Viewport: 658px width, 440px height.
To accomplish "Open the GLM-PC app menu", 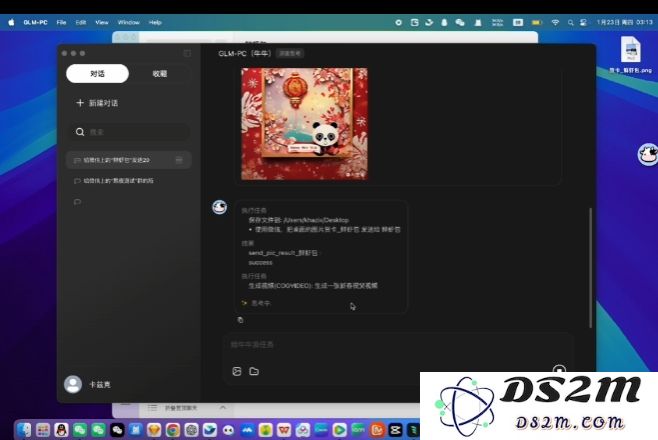I will pyautogui.click(x=35, y=23).
